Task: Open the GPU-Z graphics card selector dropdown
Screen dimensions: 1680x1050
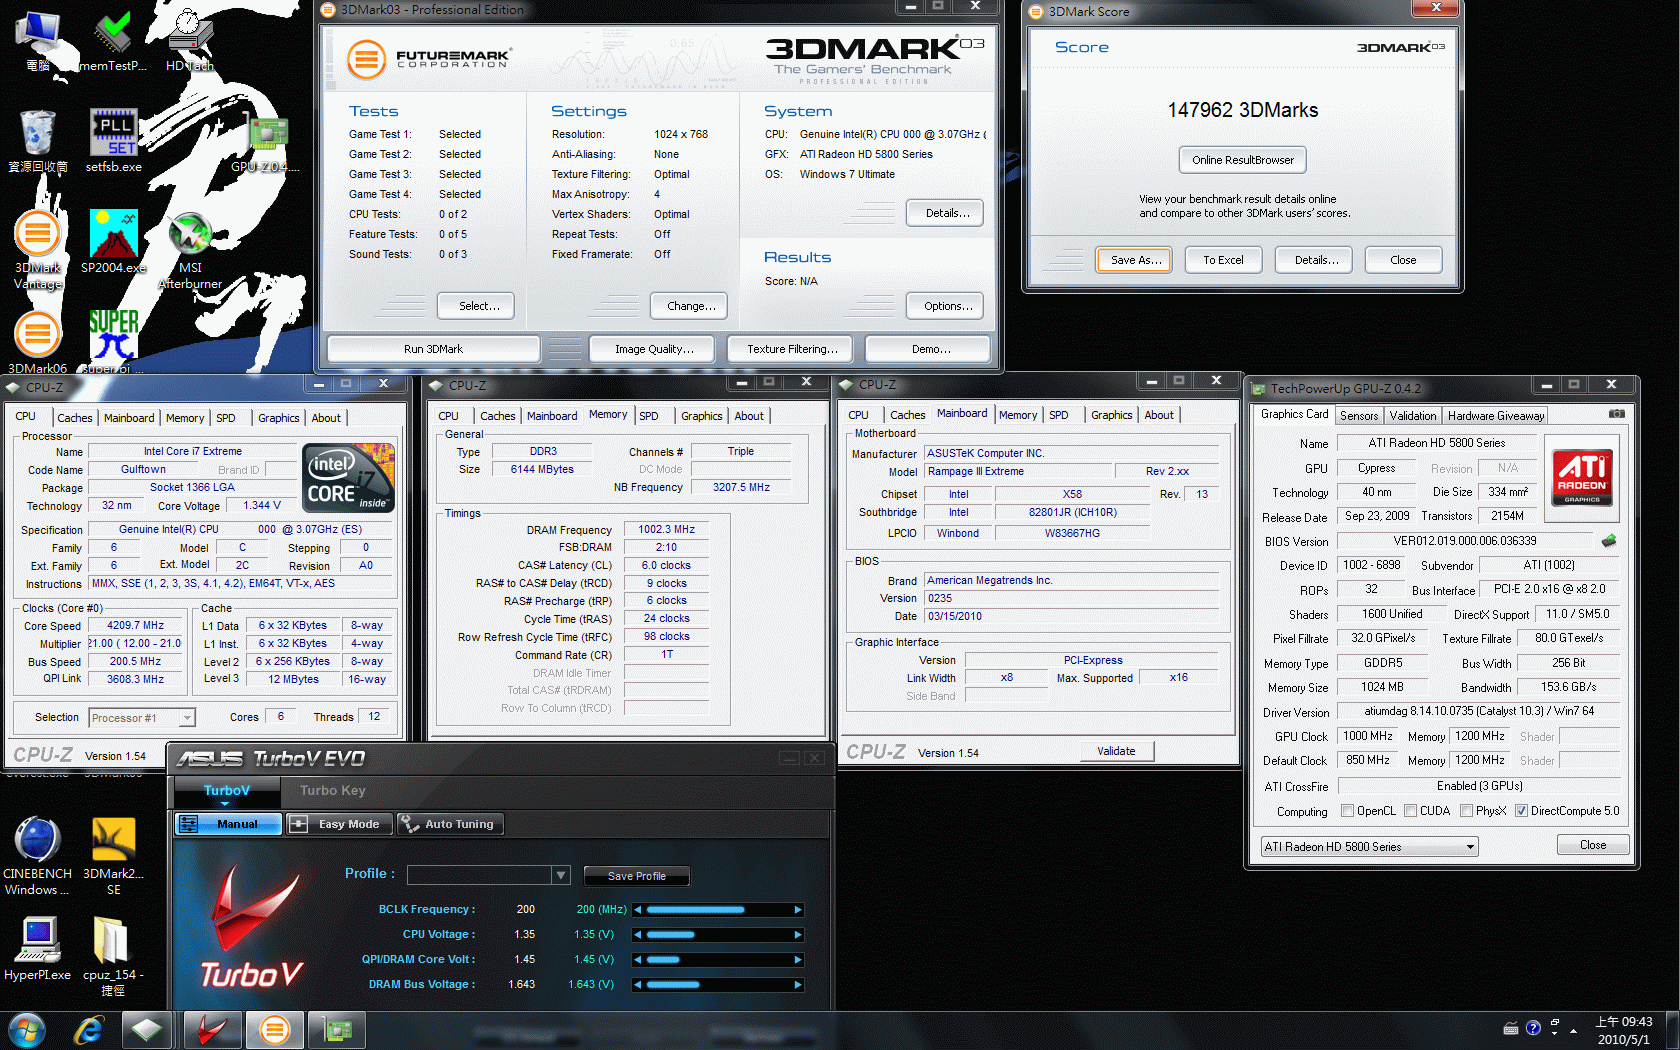Action: [x=1369, y=846]
